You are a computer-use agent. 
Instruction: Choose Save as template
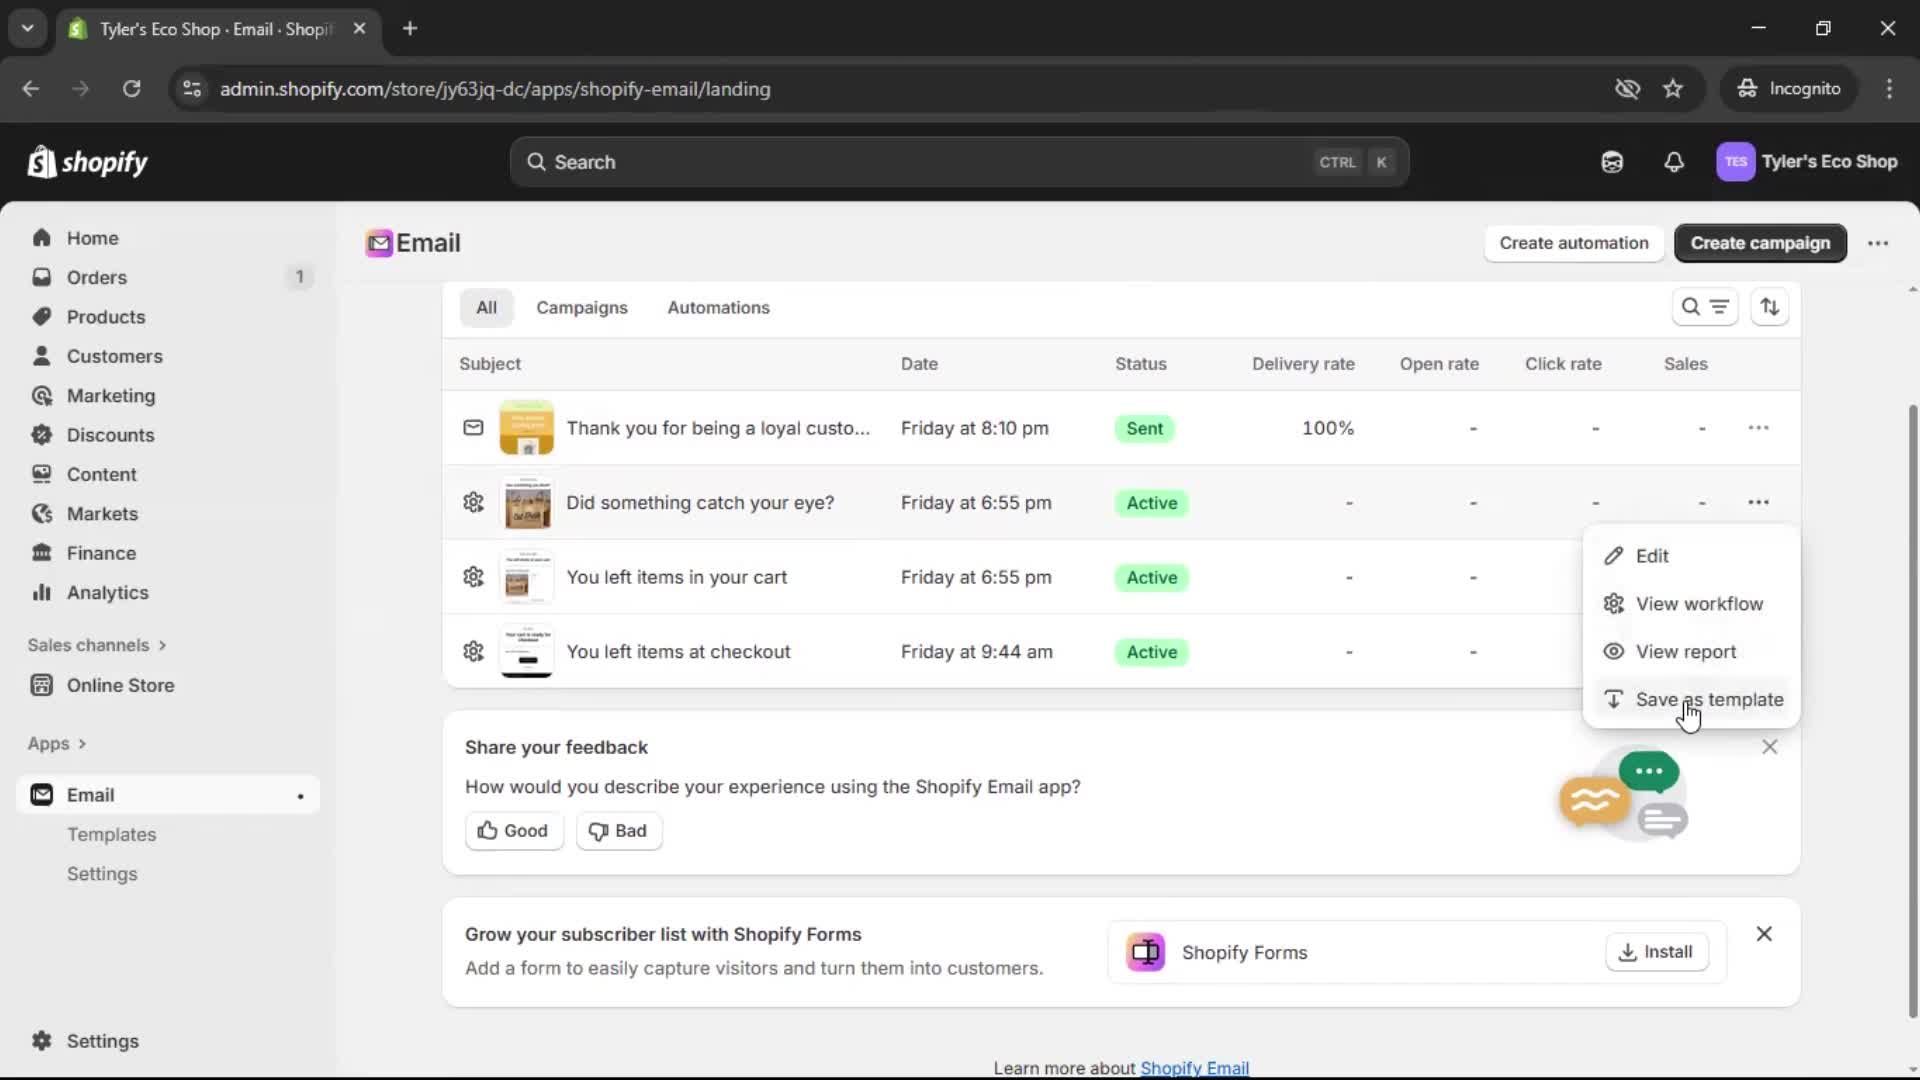pyautogui.click(x=1692, y=700)
